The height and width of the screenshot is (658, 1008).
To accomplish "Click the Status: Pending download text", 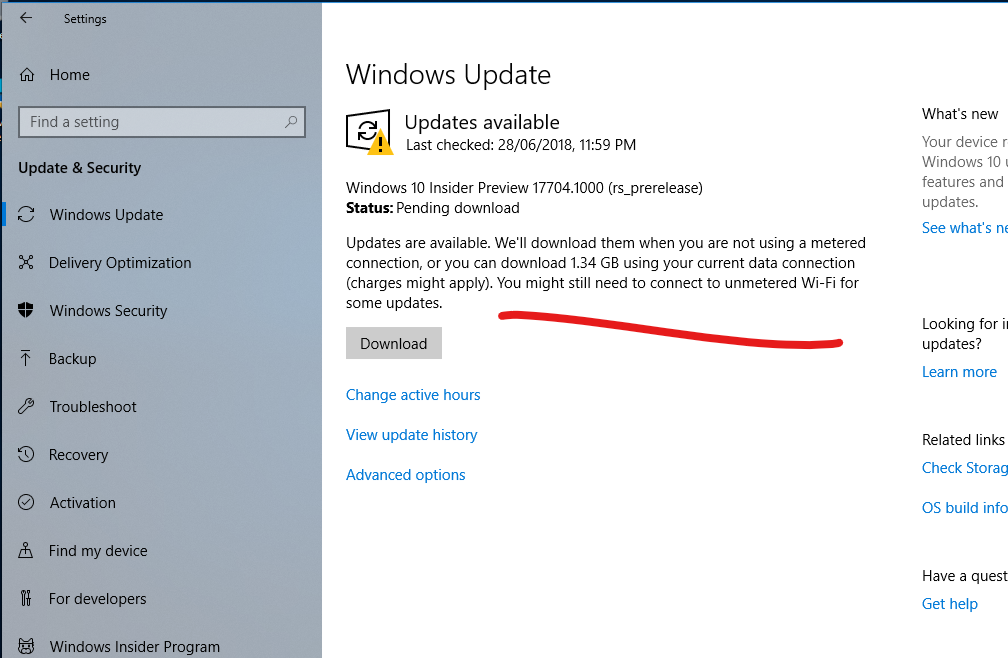I will pos(433,208).
